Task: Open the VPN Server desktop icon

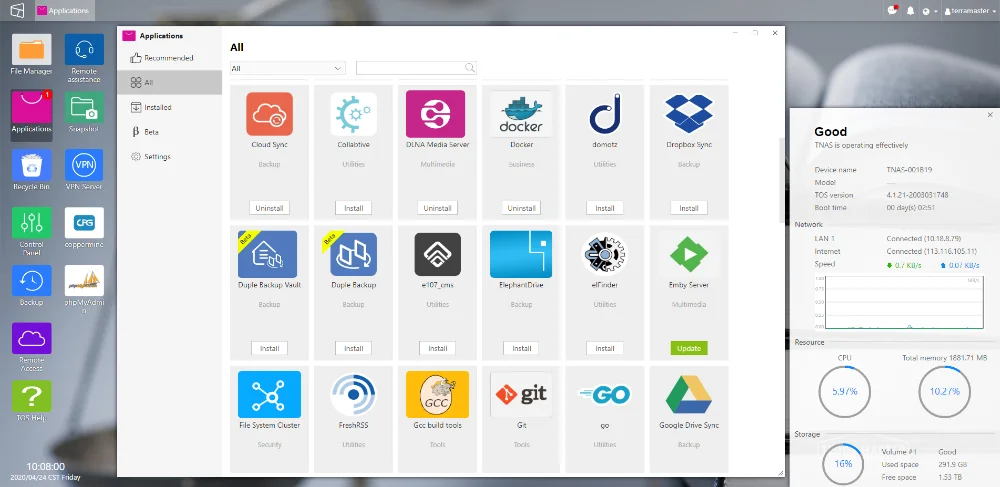Action: [x=84, y=165]
